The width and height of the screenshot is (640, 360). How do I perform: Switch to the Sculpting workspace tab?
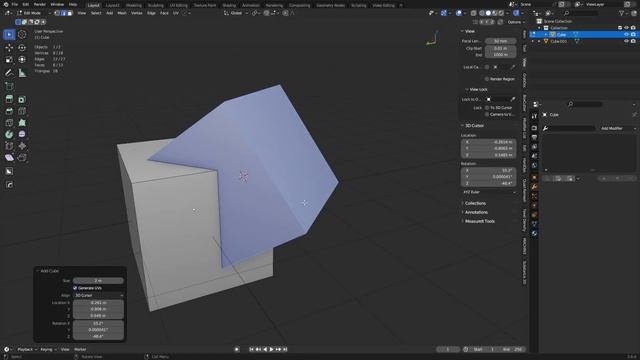[x=156, y=5]
